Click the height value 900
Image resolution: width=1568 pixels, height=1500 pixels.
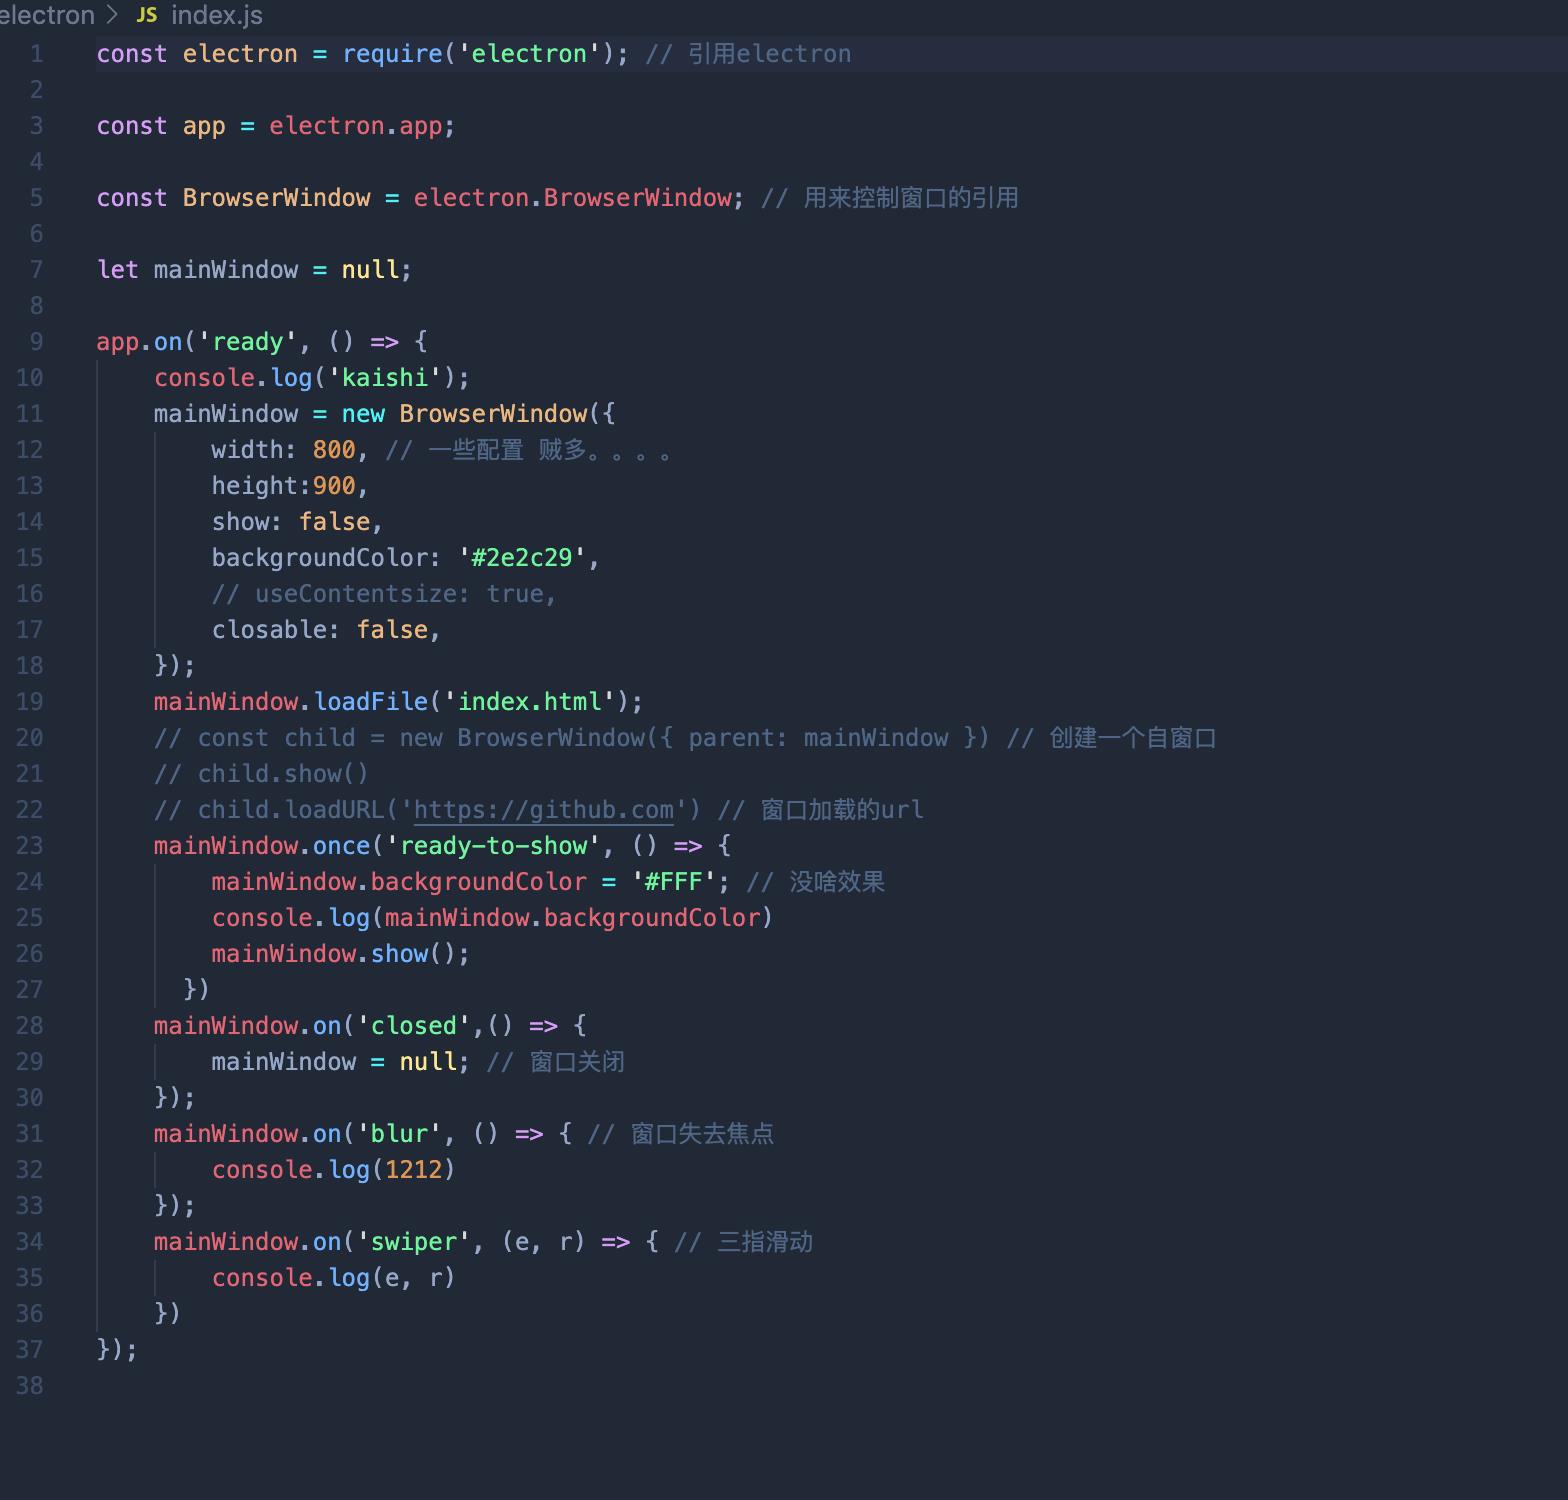click(334, 486)
